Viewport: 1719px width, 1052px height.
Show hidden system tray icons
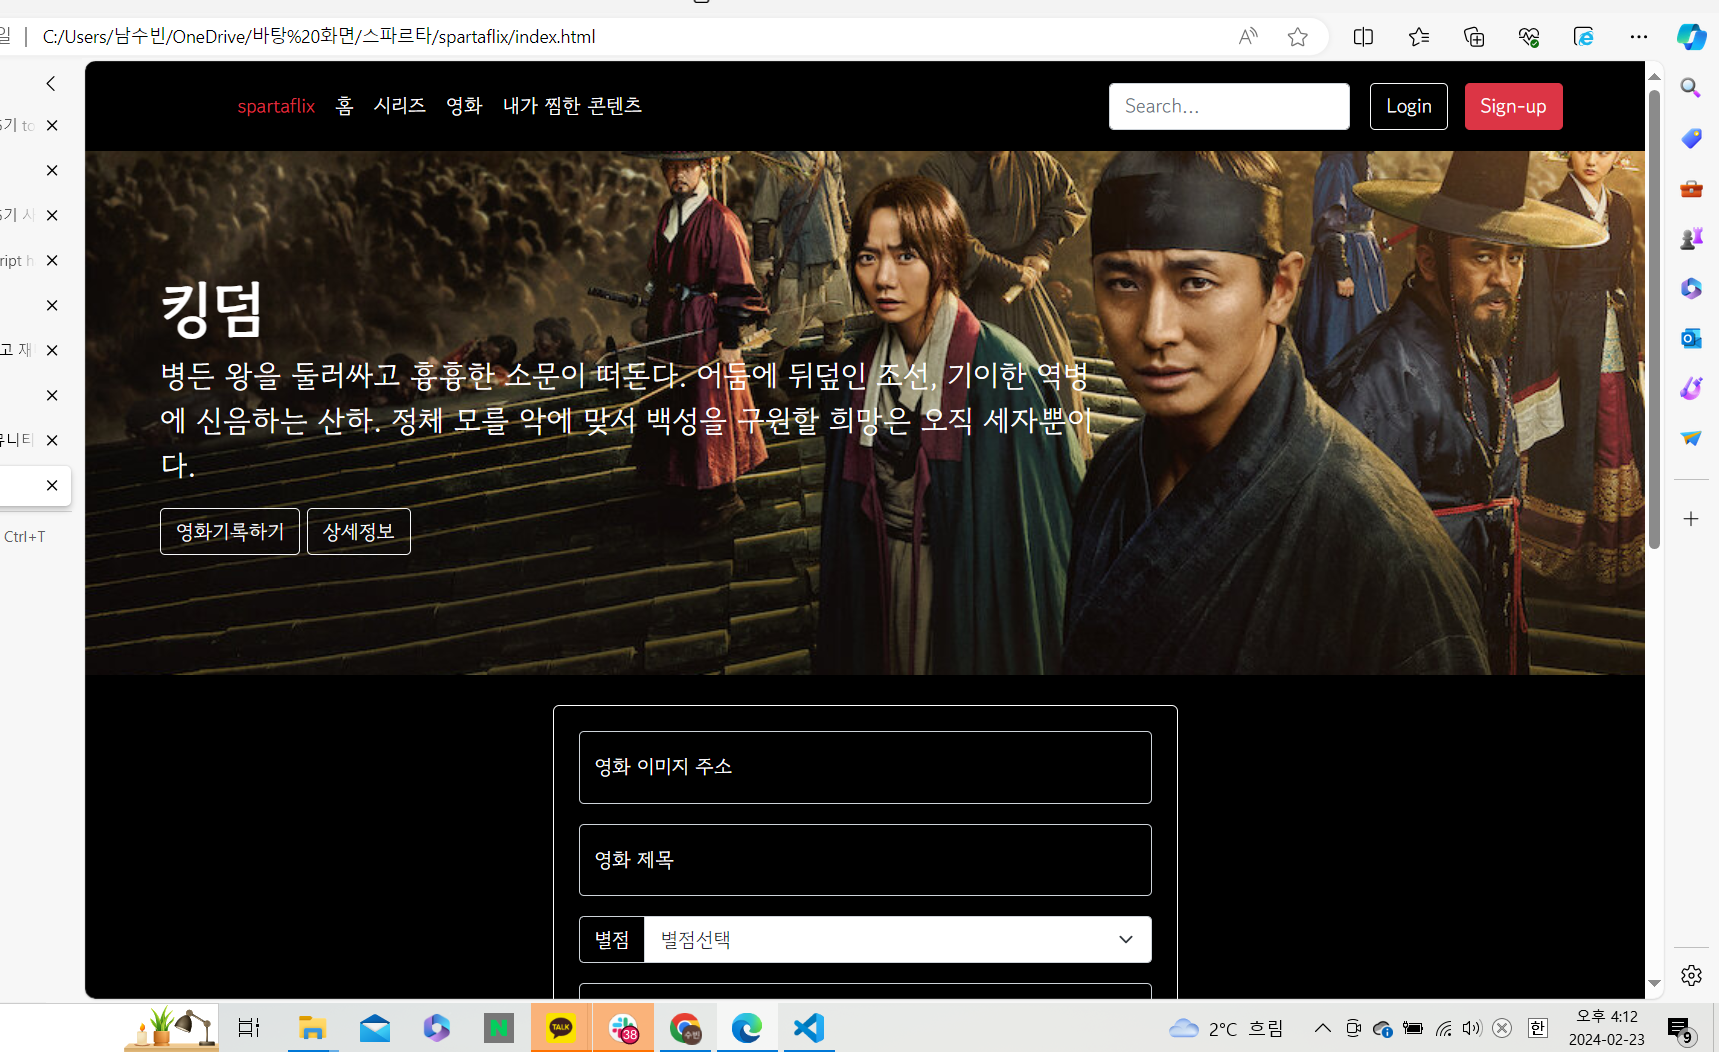(x=1322, y=1028)
